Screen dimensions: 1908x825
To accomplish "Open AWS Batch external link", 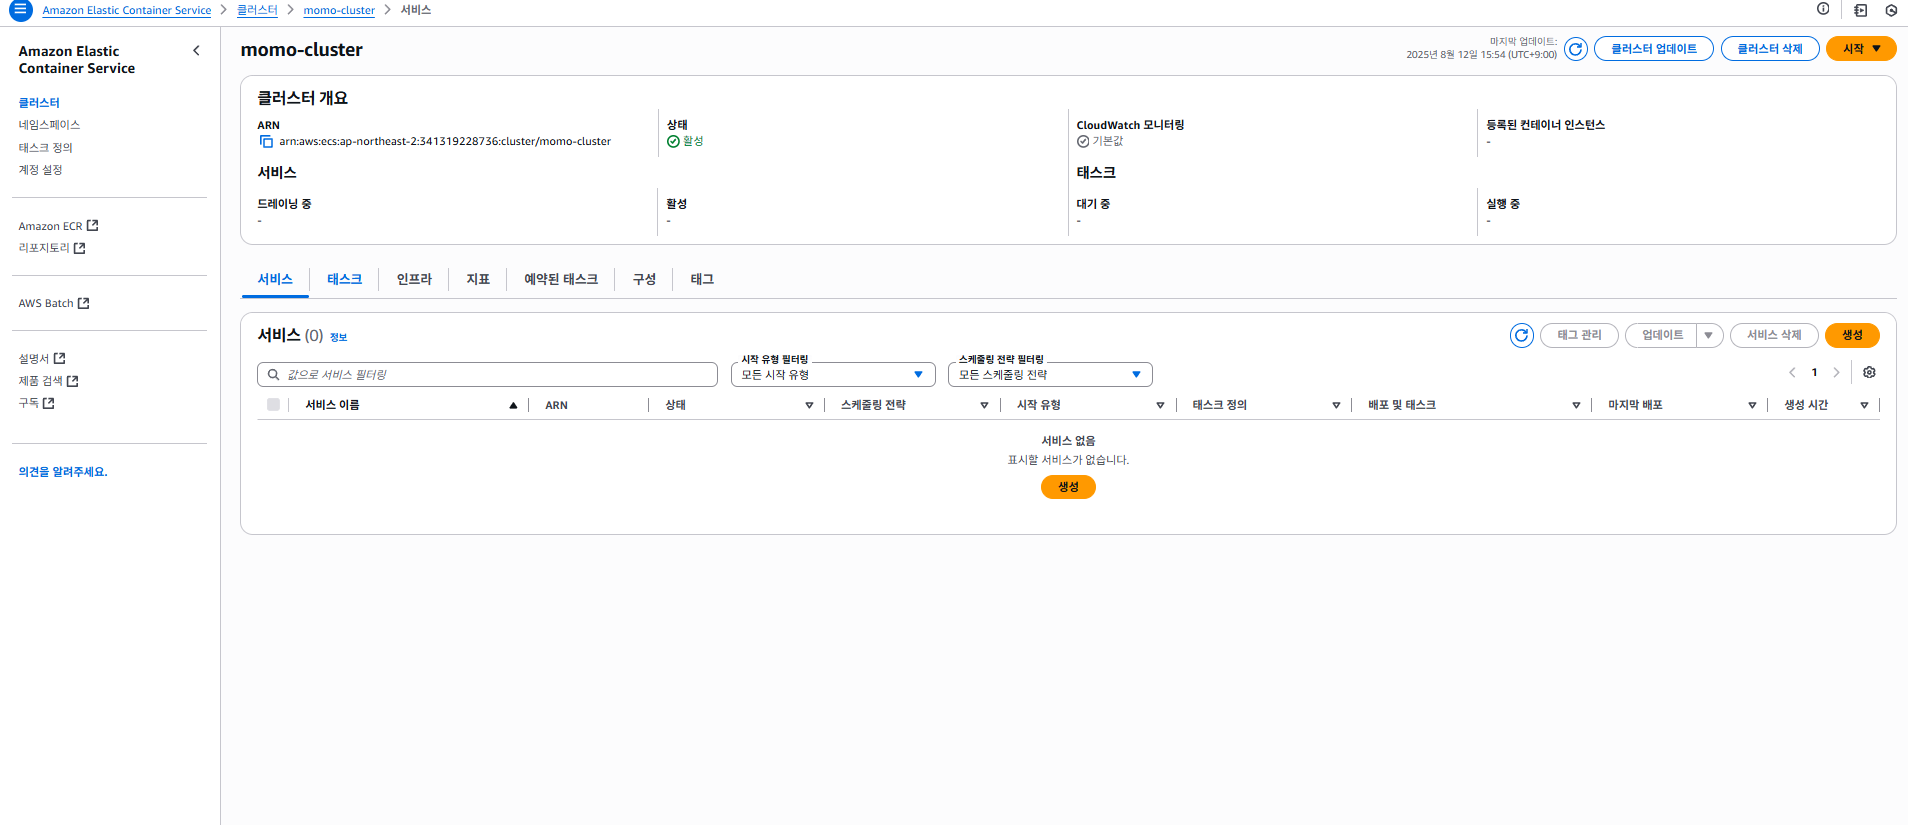I will pos(54,303).
